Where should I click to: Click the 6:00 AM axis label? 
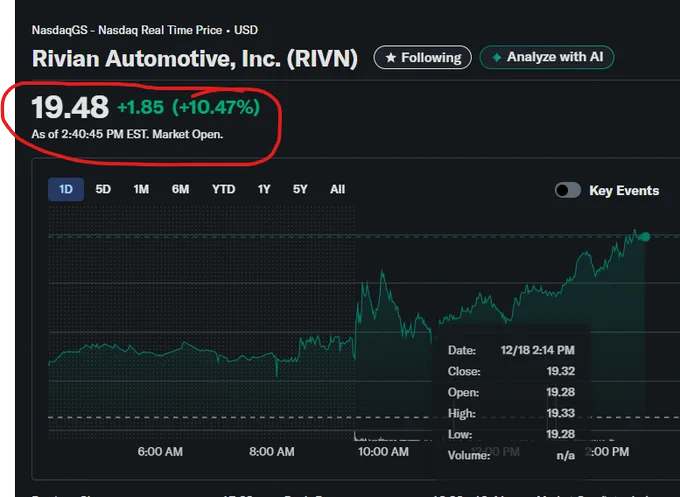click(x=160, y=452)
